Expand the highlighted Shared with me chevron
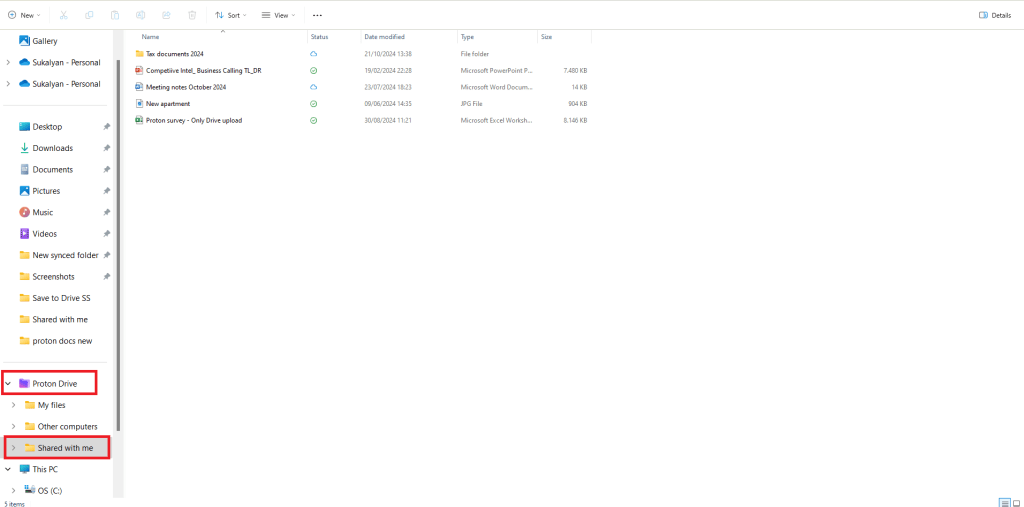Viewport: 1024px width, 507px height. (13, 448)
